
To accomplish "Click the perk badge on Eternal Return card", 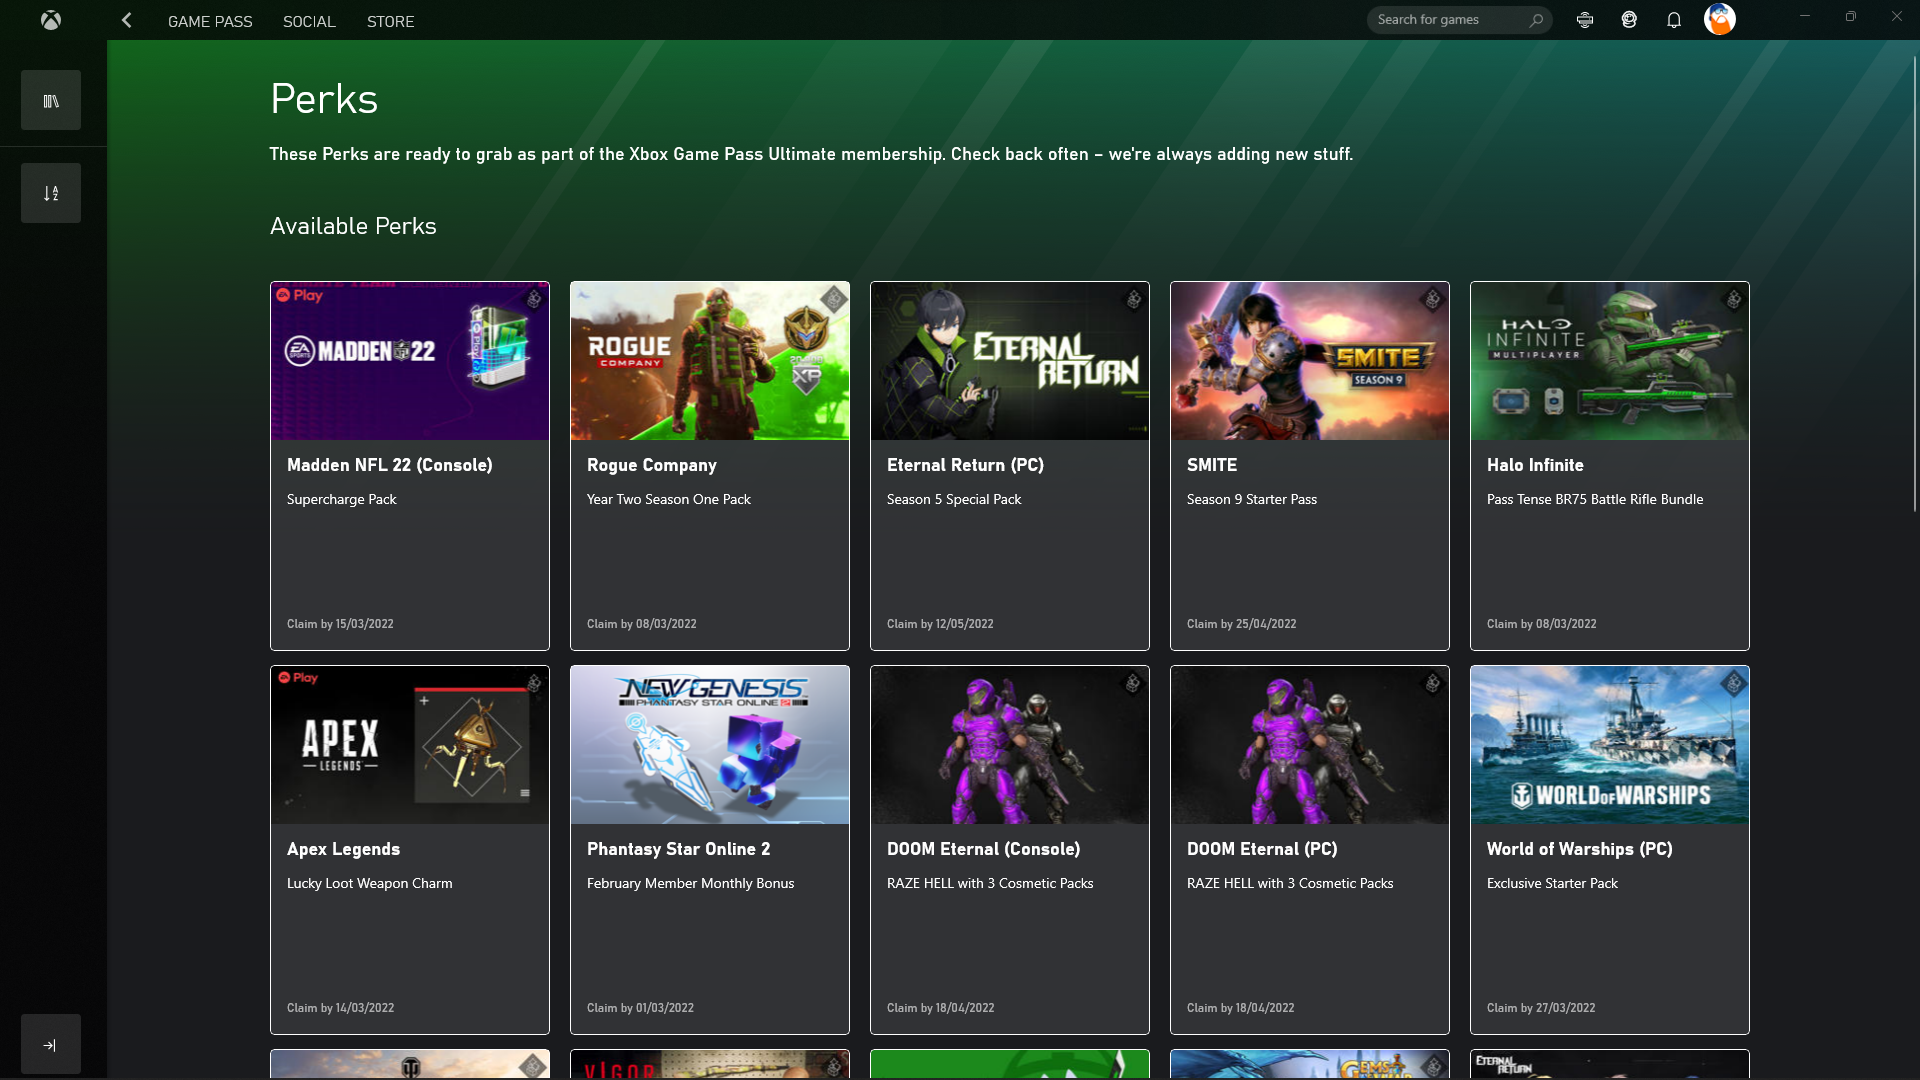I will (1134, 299).
